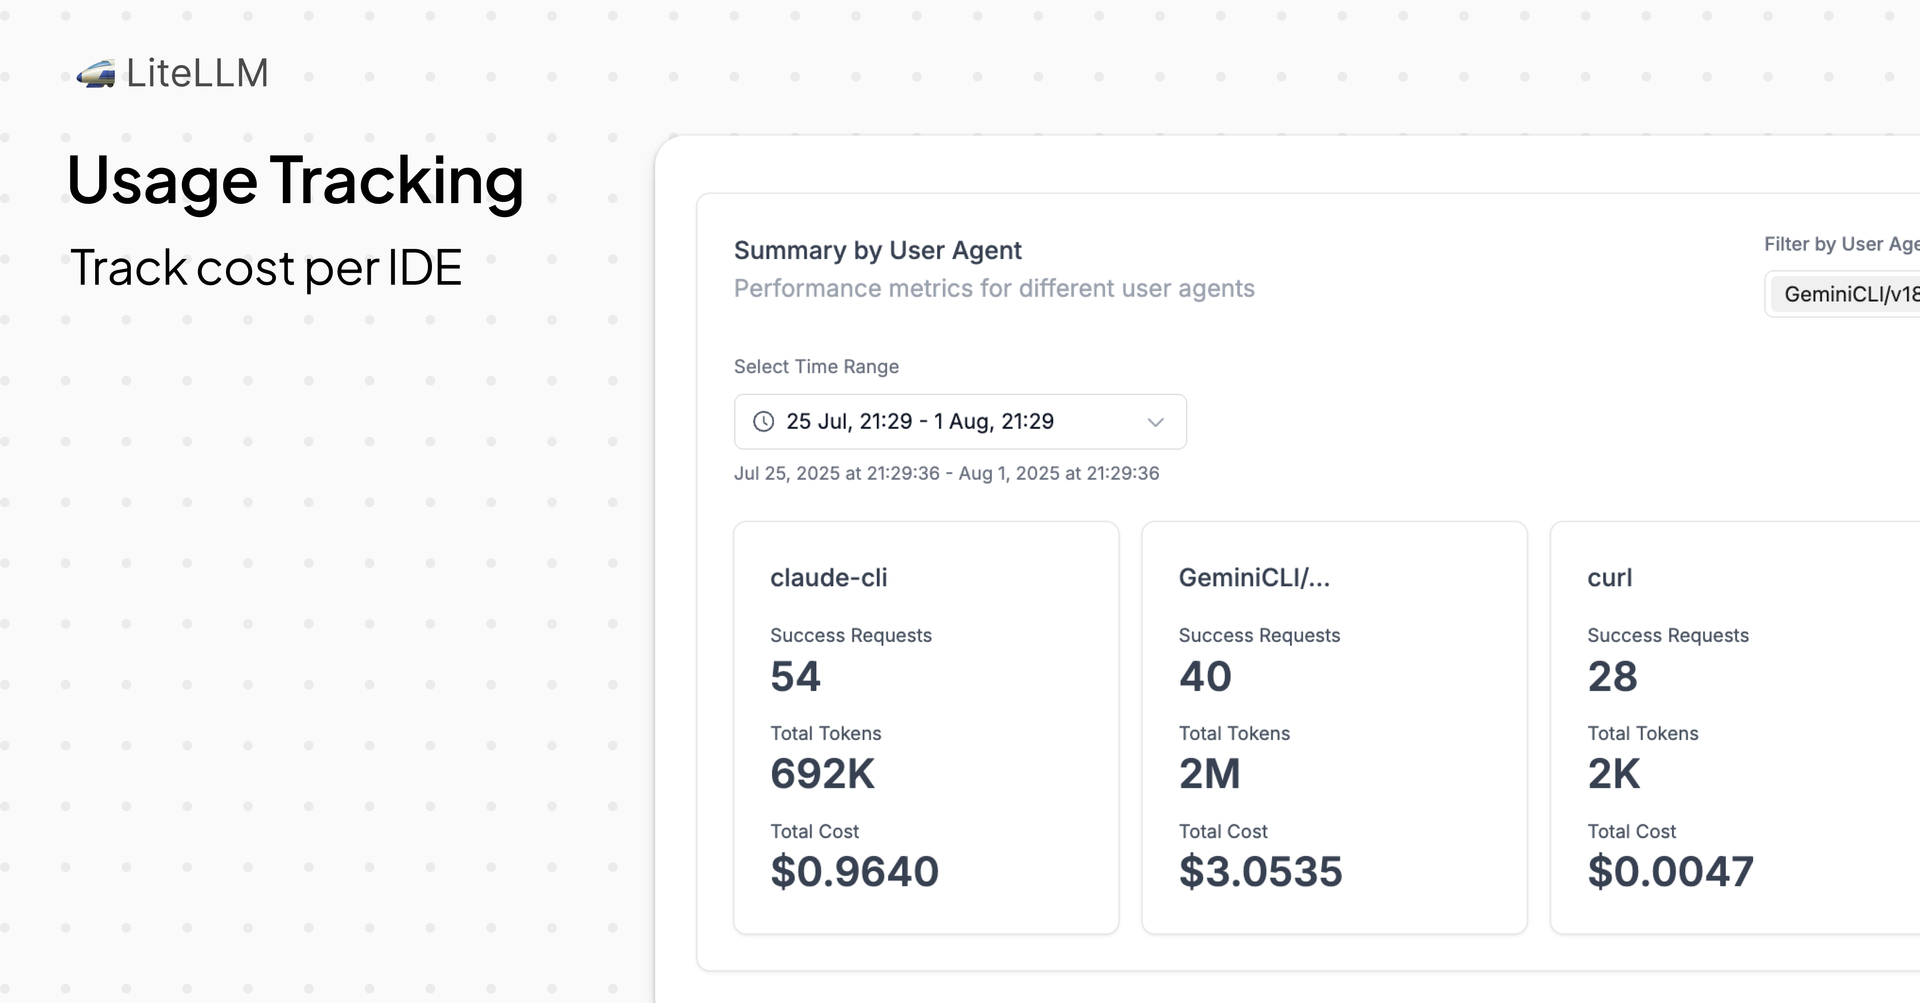
Task: Click claude-cli total tokens value 692K
Action: tap(822, 774)
